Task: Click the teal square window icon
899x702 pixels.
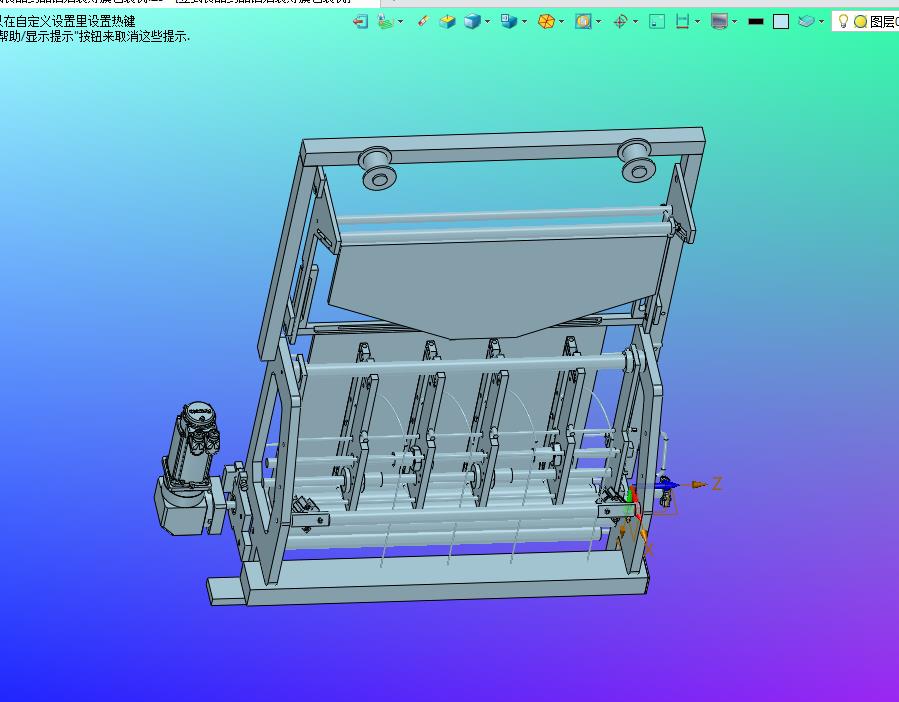Action: (x=657, y=22)
